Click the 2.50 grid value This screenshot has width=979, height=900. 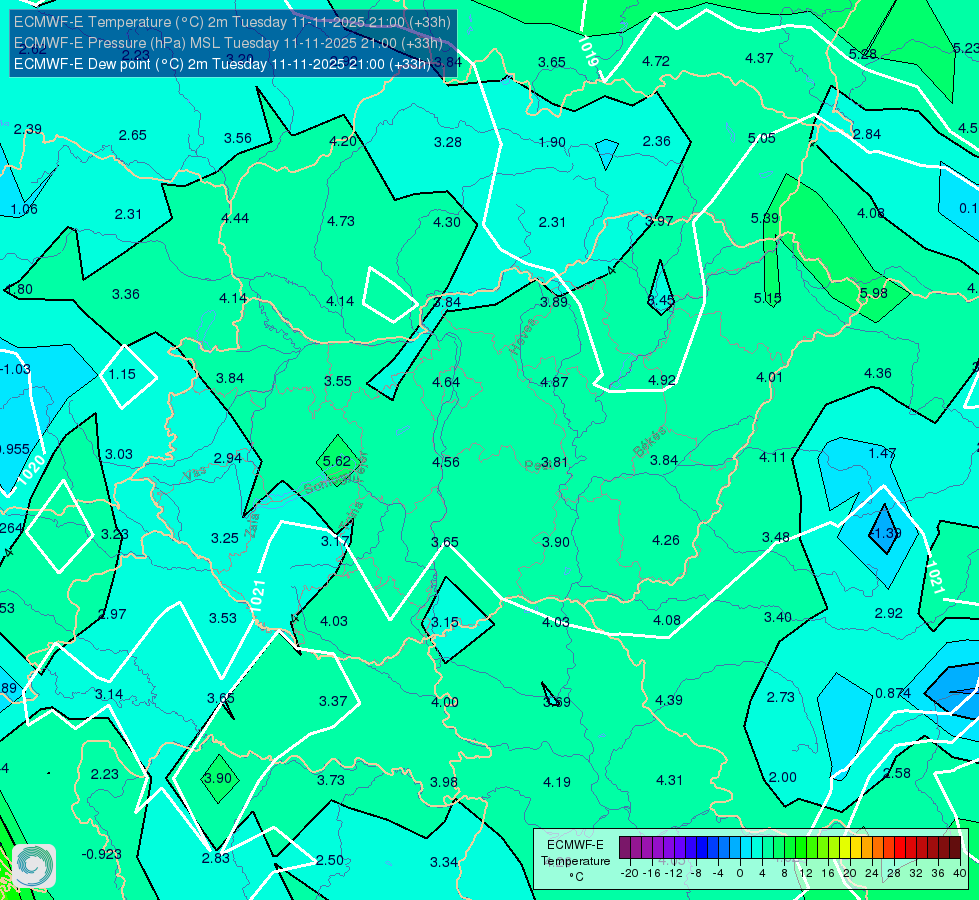point(330,860)
